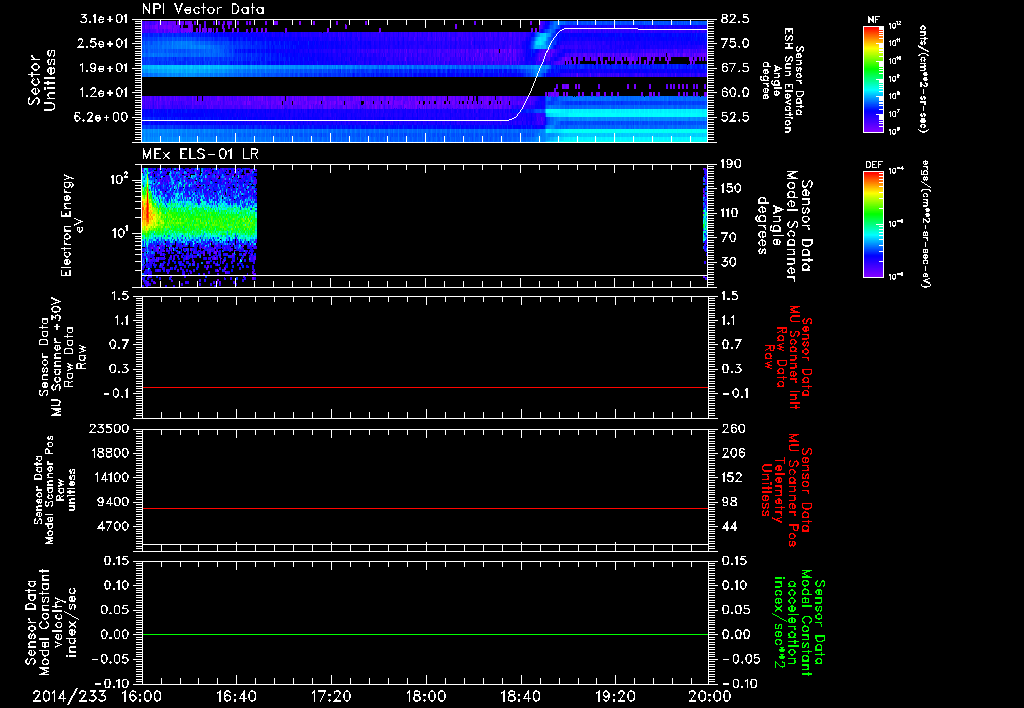This screenshot has width=1024, height=708.
Task: Click the red line in scanner position plot
Action: click(424, 508)
